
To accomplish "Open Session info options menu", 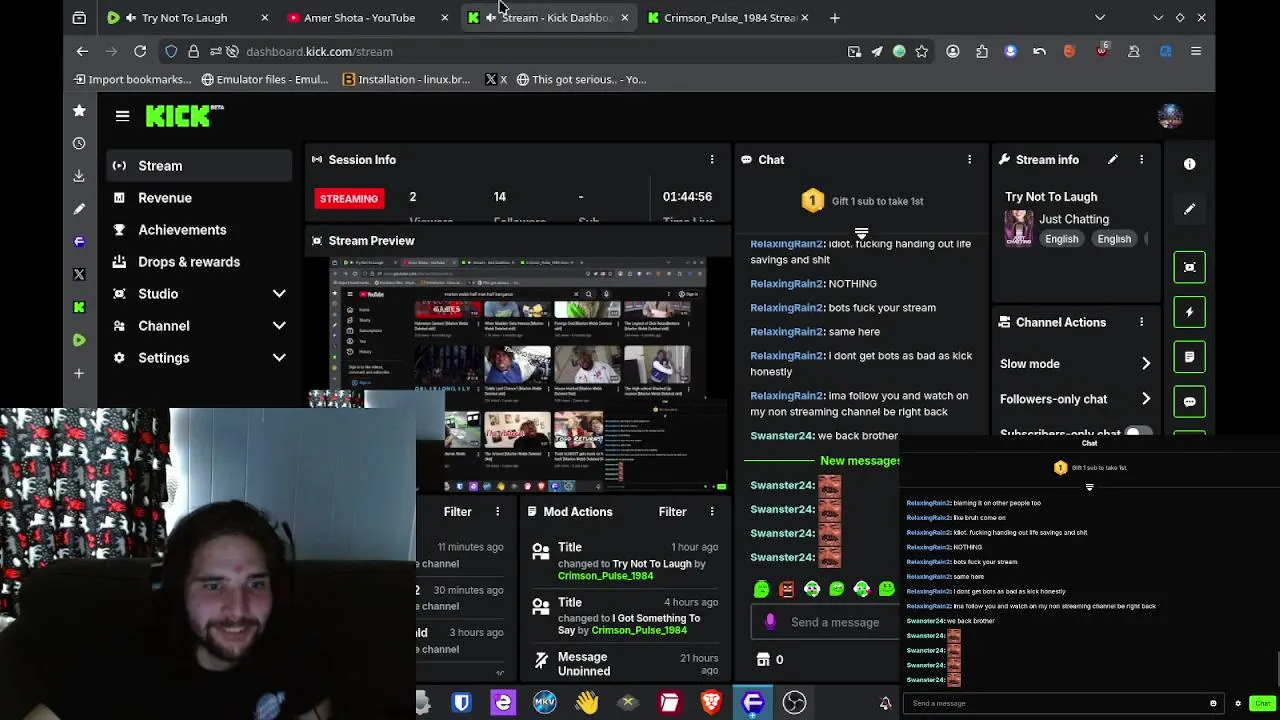I will coord(712,160).
